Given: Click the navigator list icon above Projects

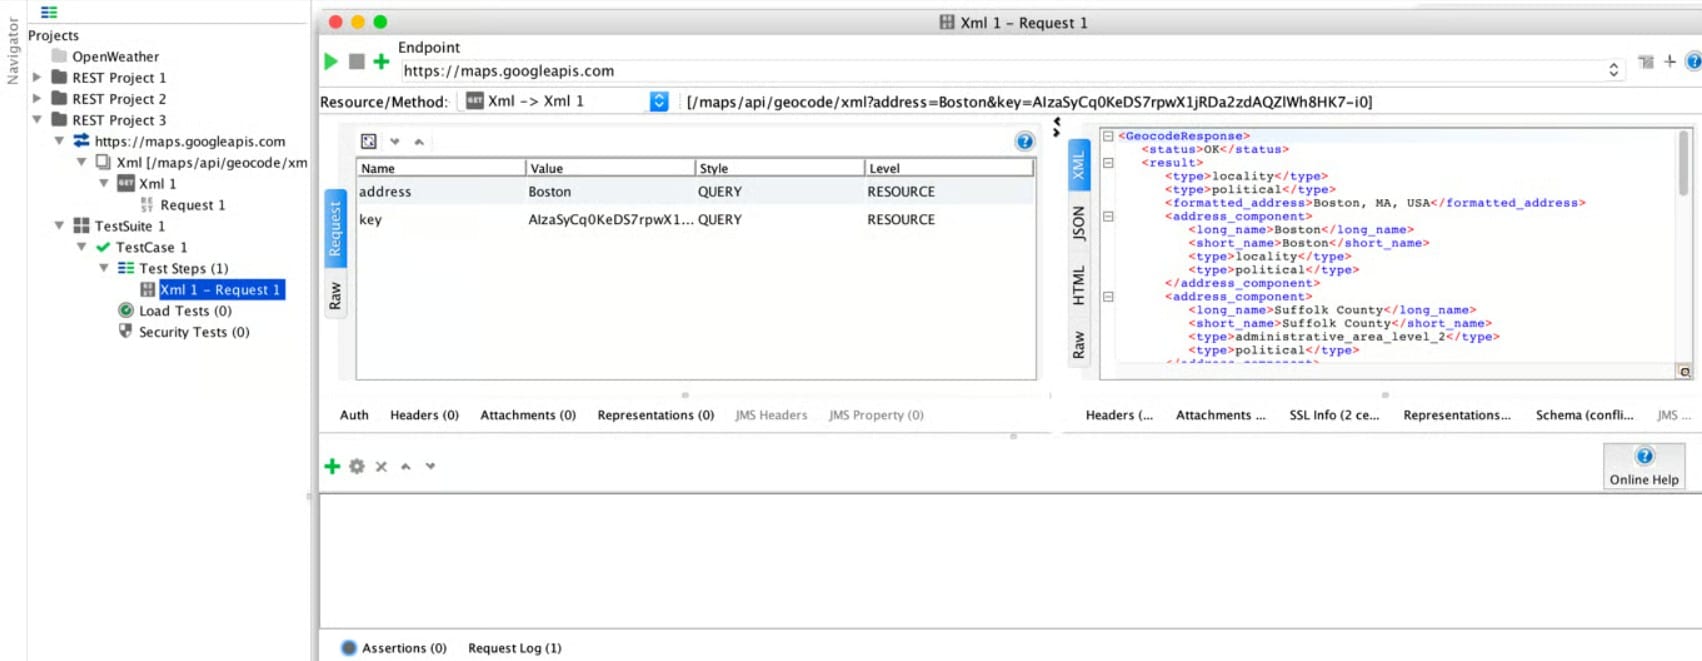Looking at the screenshot, I should [x=49, y=12].
